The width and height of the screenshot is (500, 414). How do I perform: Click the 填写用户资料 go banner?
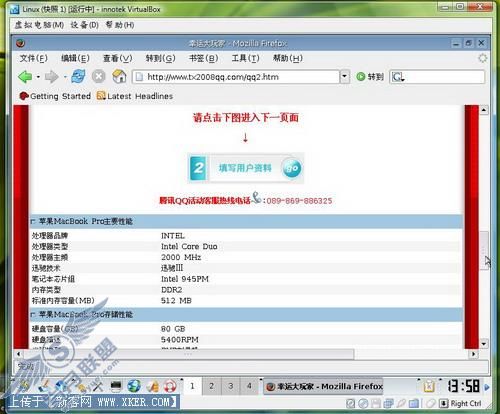tap(246, 168)
